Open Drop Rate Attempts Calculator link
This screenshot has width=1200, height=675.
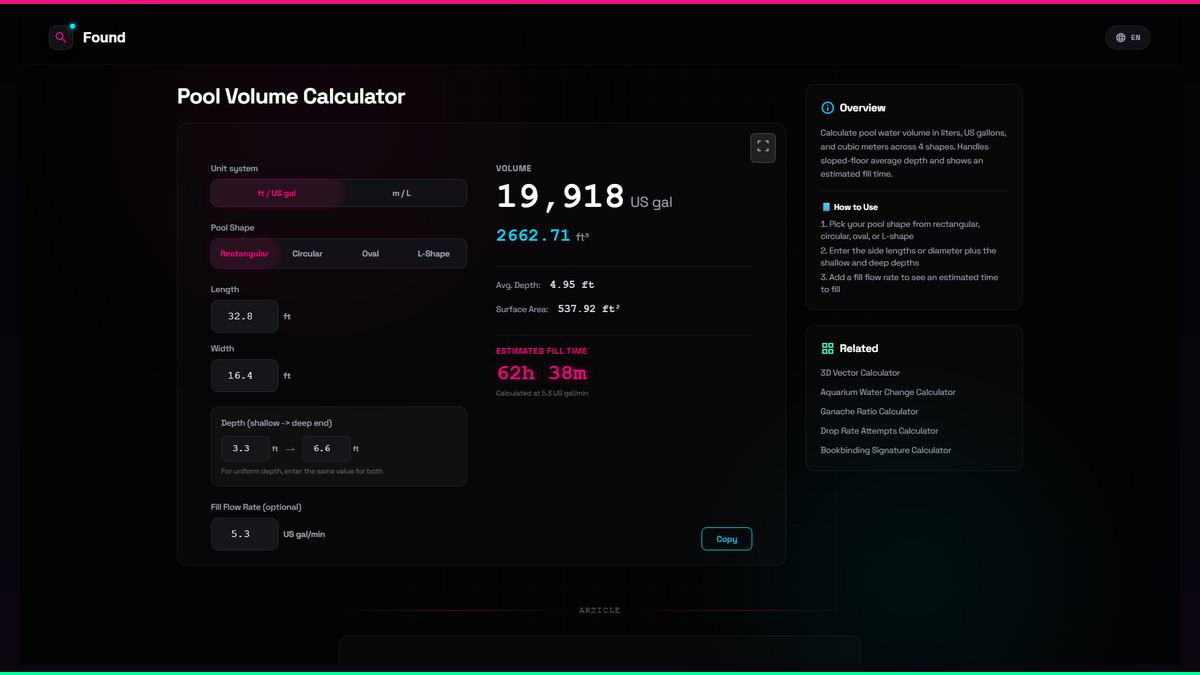(879, 431)
